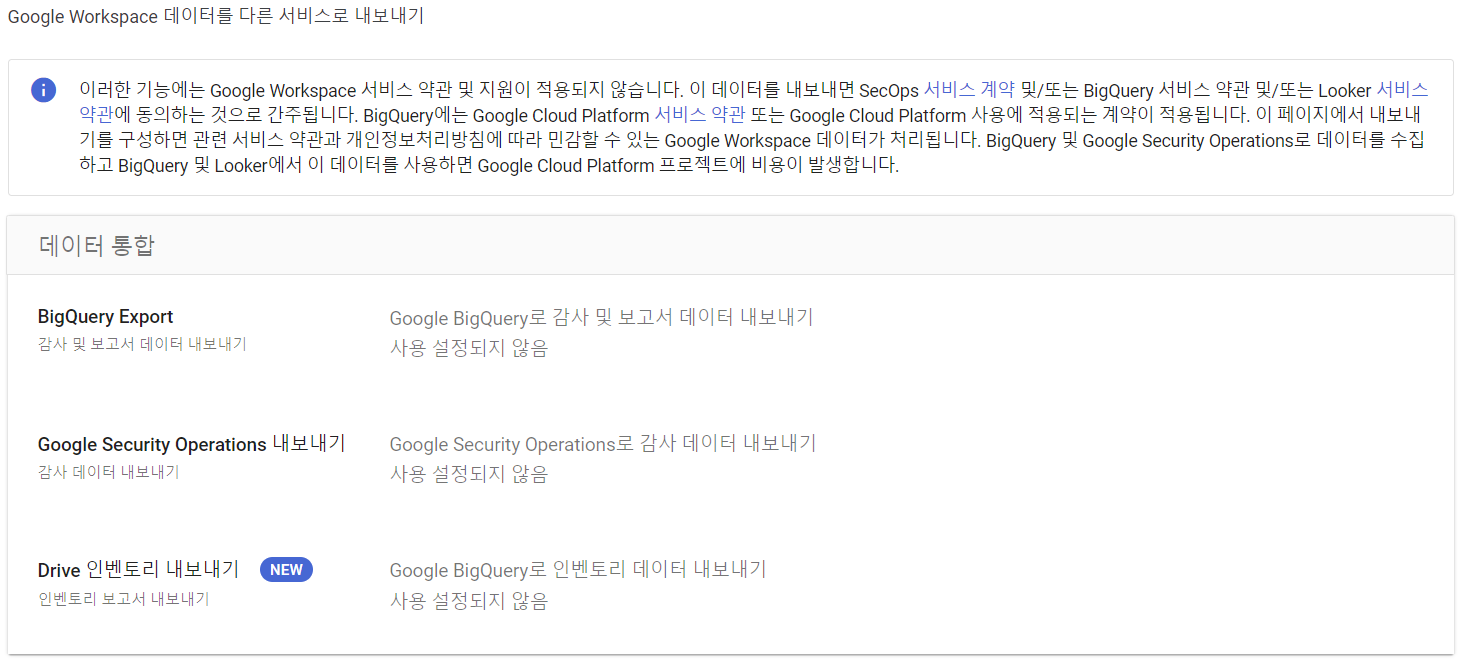Click 인벤토리 보고서 내보내기 subtitle under Drive
Viewport: 1462px width, 672px height.
[124, 599]
